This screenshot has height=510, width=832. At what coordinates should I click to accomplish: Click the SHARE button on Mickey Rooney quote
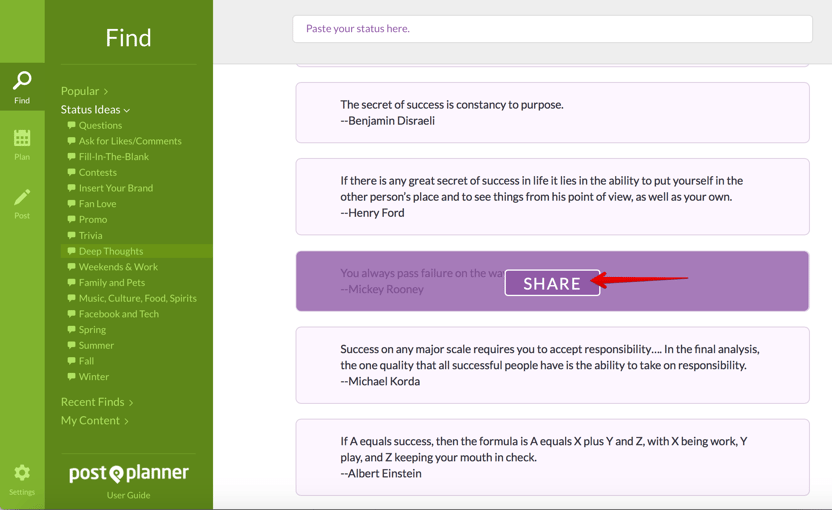tap(552, 283)
